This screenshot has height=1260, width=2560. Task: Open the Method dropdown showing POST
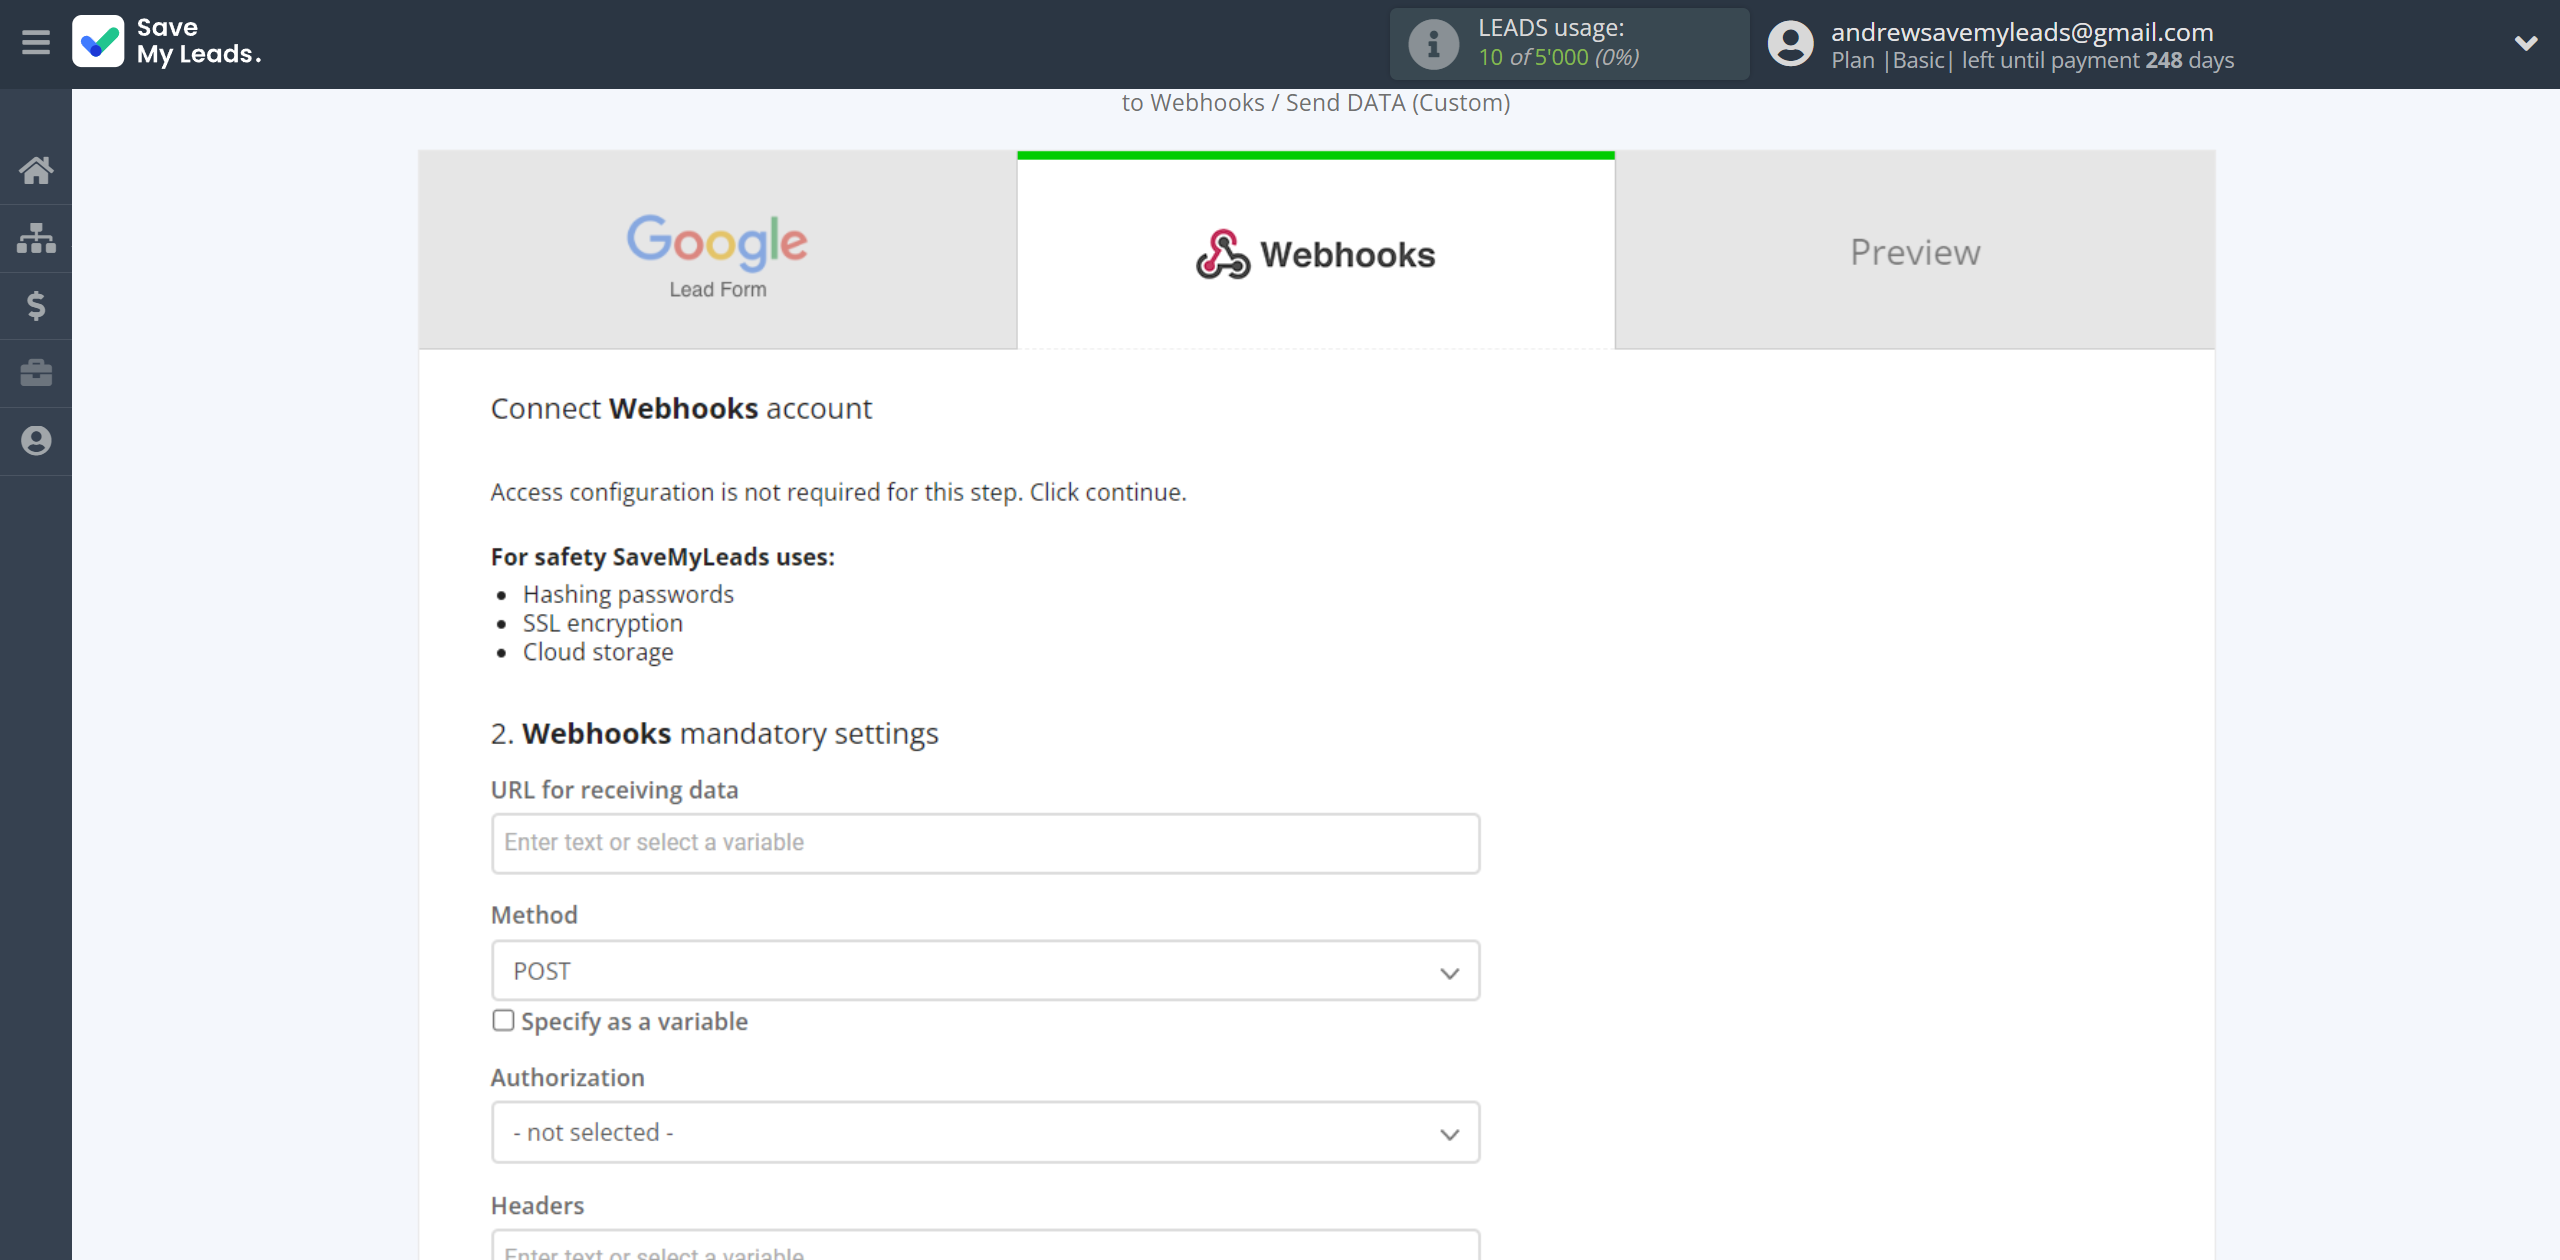(x=985, y=970)
